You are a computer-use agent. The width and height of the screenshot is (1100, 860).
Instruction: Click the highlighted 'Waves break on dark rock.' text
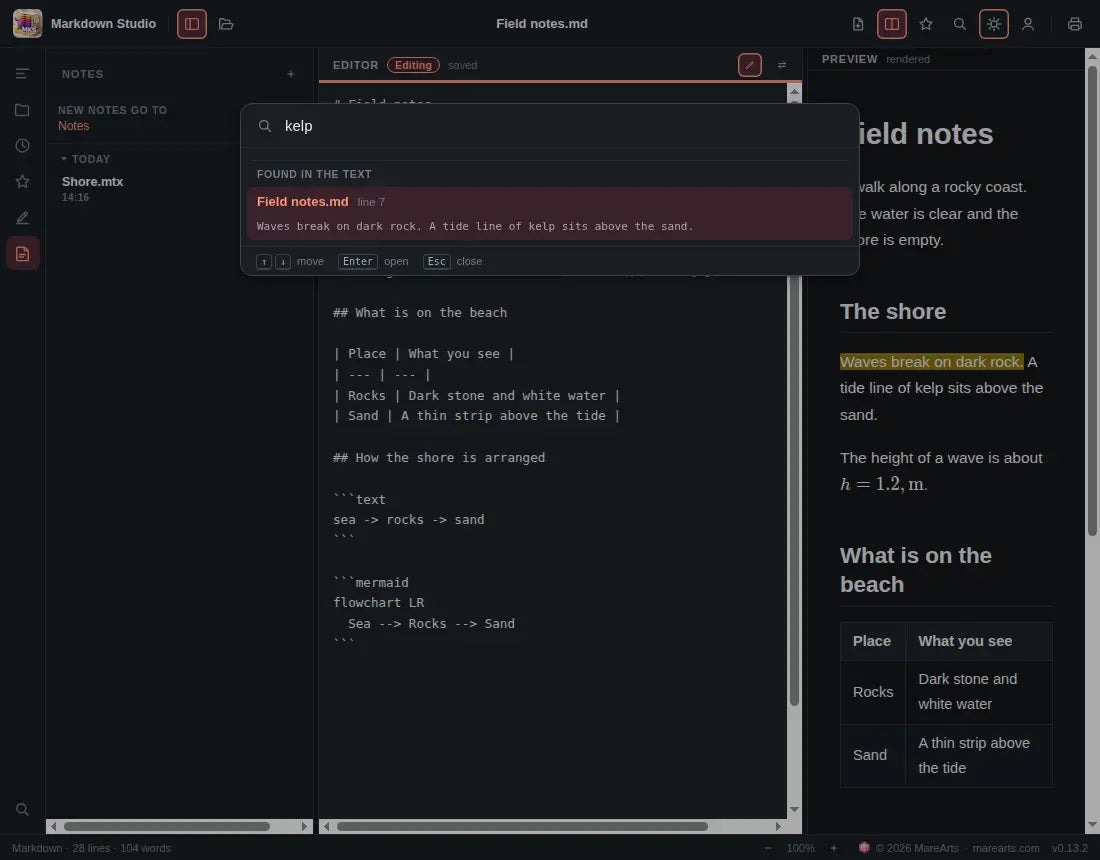coord(932,362)
